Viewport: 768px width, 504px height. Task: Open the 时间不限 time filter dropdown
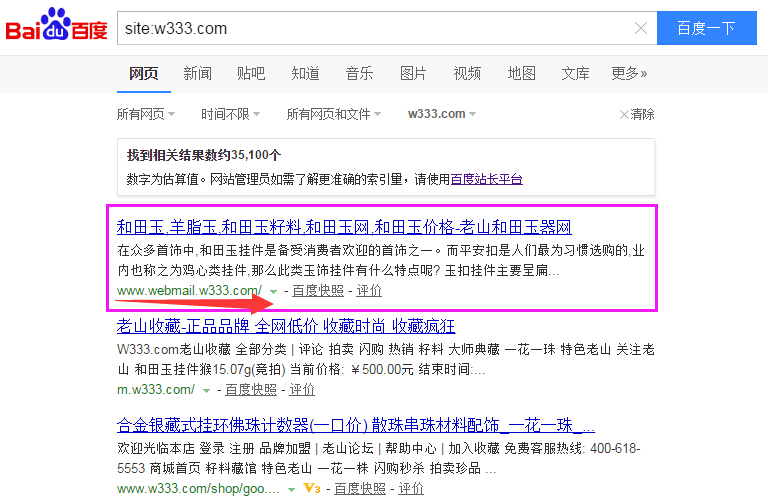click(x=229, y=114)
